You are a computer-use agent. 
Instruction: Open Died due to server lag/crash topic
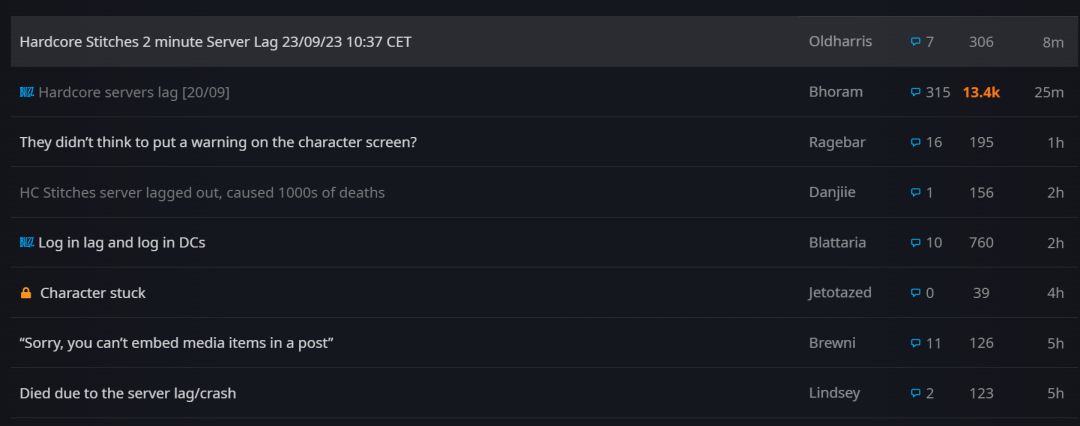128,393
